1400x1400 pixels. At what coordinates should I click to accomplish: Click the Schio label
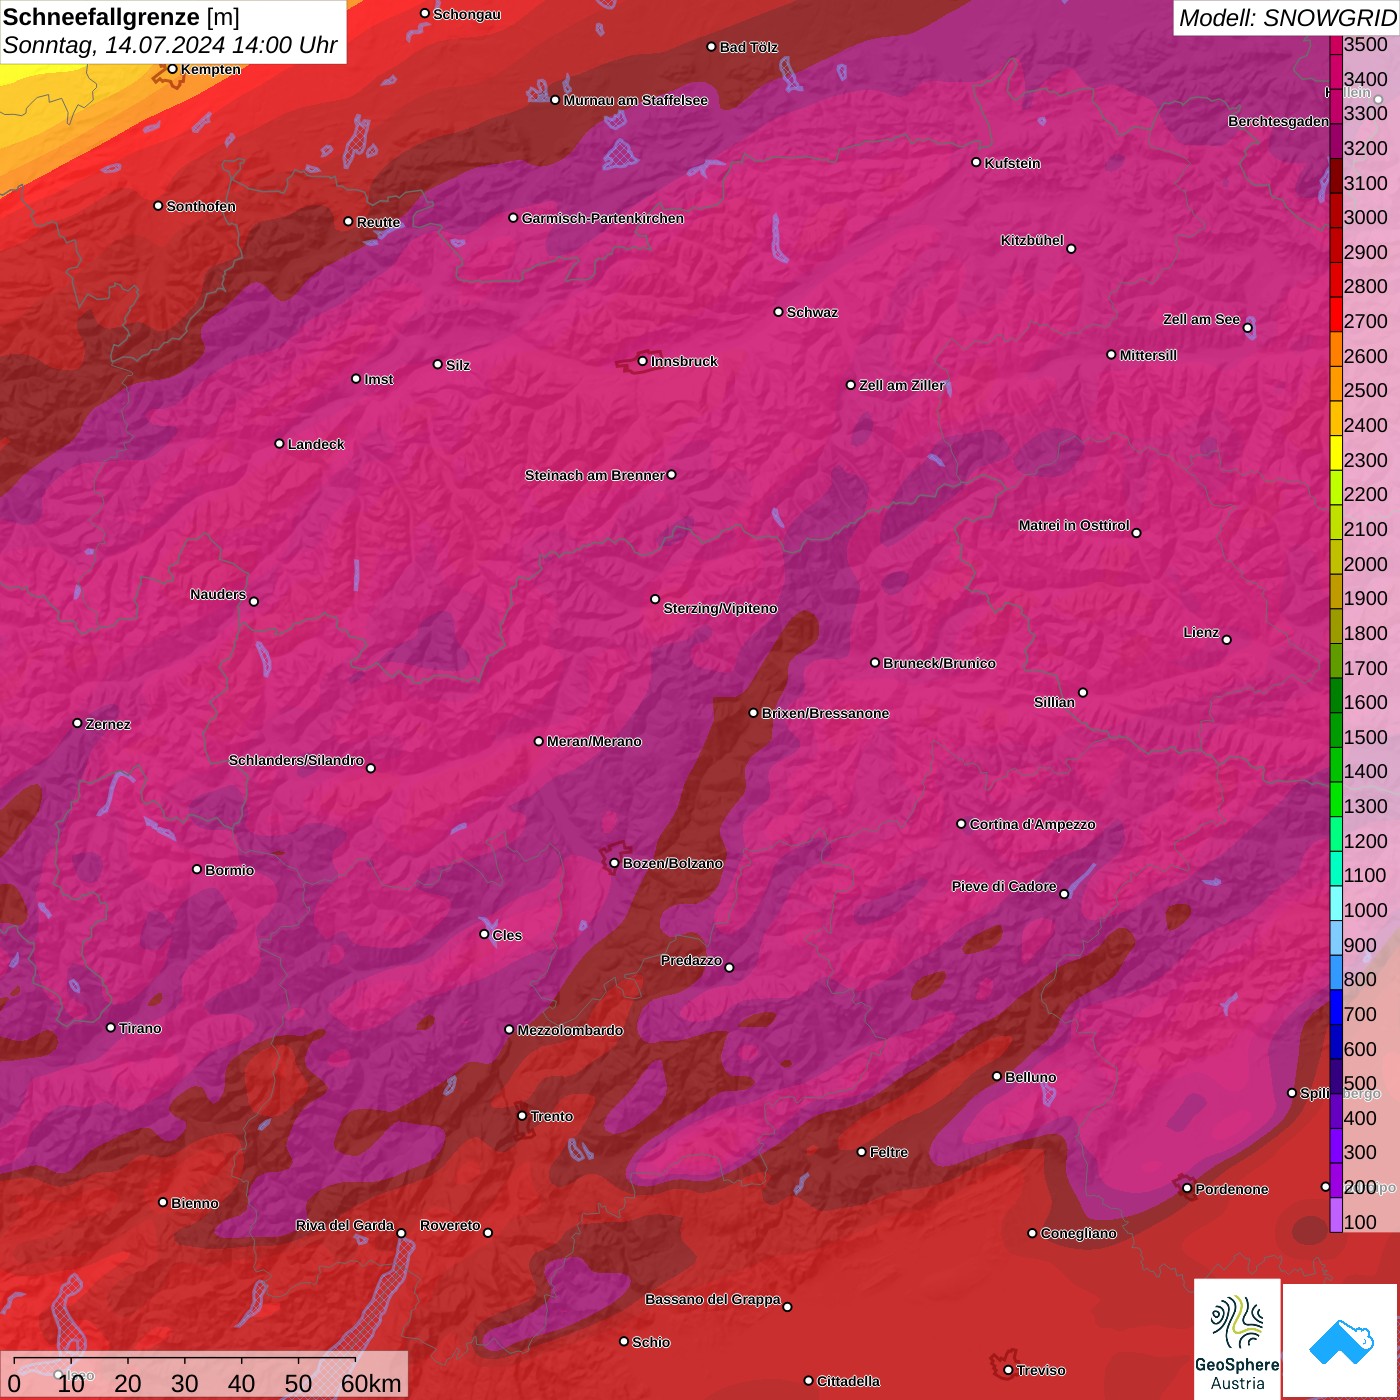(651, 1342)
